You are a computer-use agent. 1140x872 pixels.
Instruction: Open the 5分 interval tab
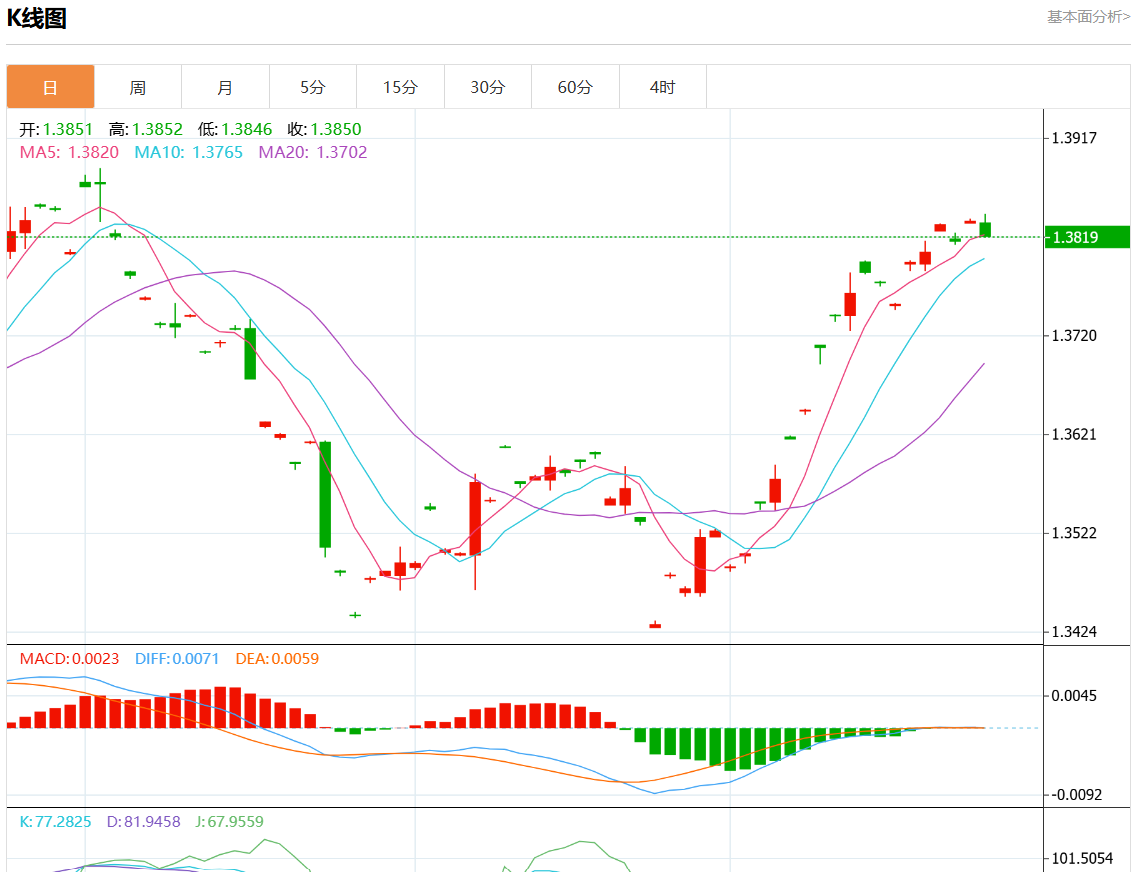313,87
